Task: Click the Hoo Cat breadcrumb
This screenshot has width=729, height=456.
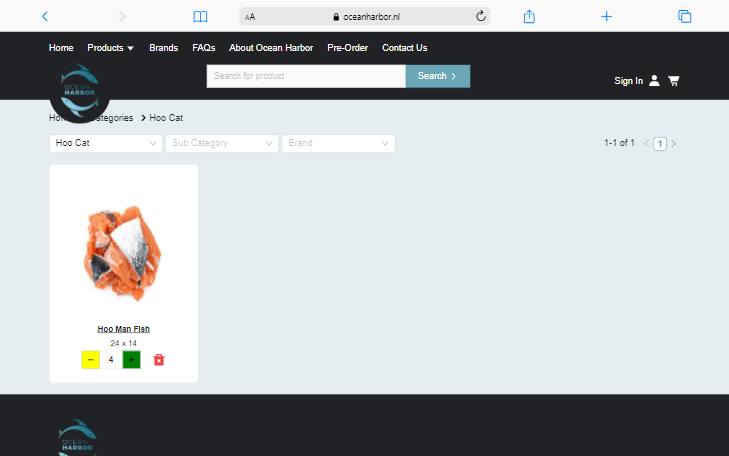Action: click(x=166, y=118)
